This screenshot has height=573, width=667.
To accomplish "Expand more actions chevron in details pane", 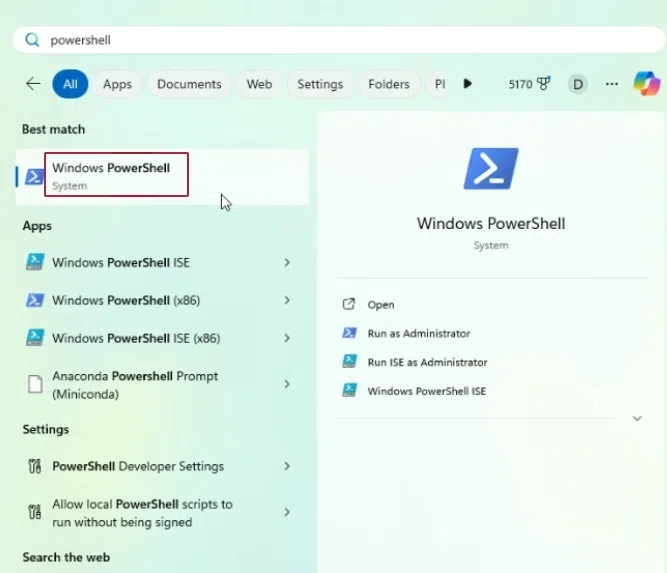I will (637, 419).
